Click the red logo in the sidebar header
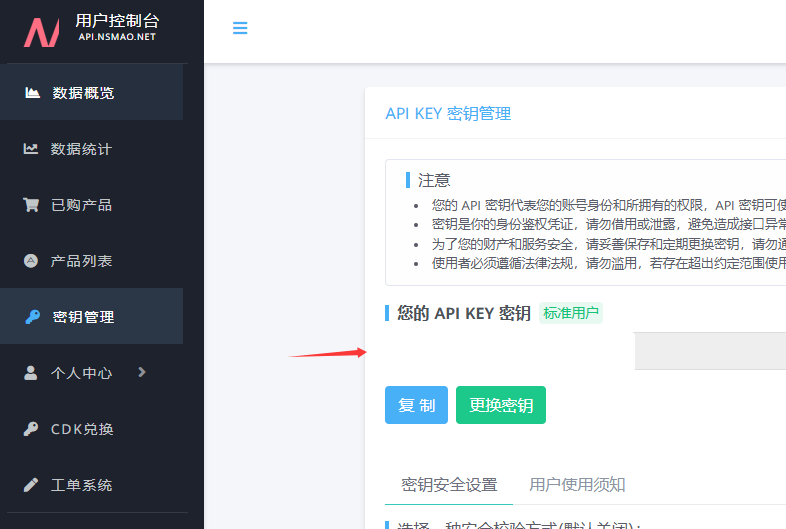The width and height of the screenshot is (786, 529). 42,31
